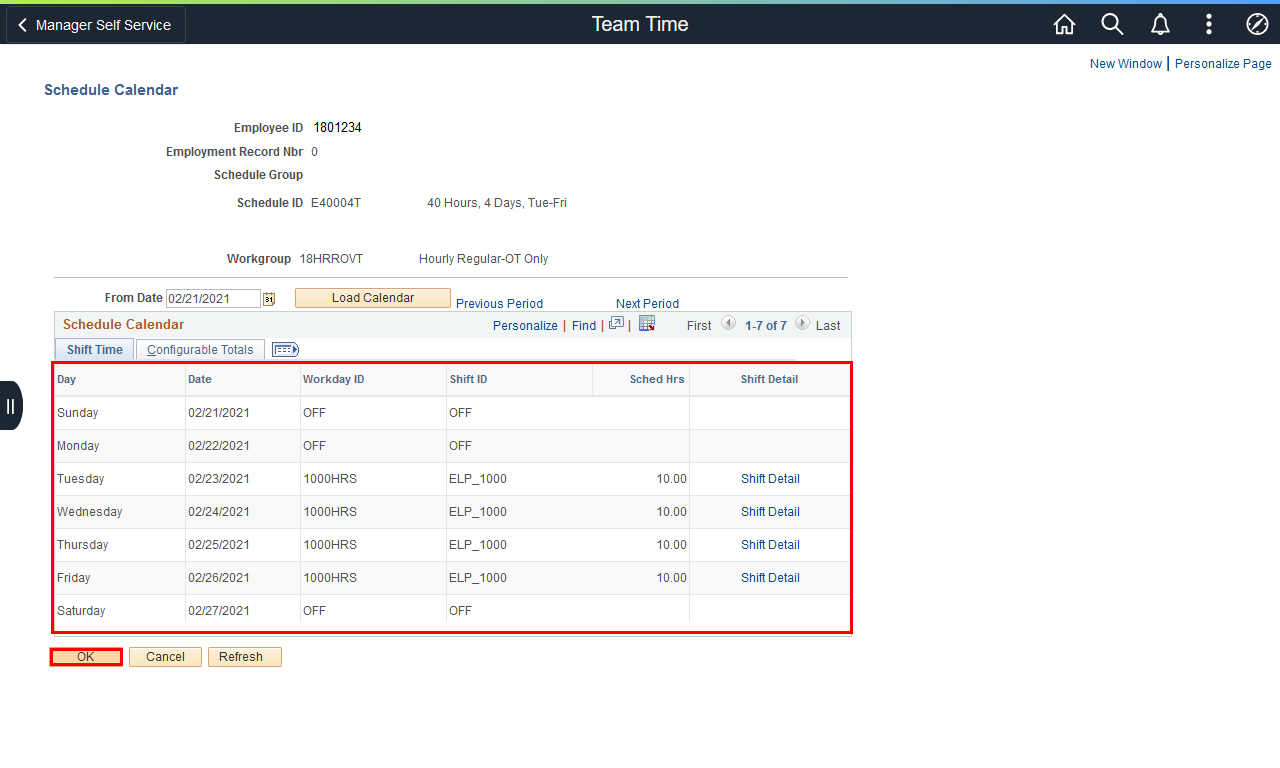This screenshot has height=768, width=1280.
Task: Click the Schedule Calendar page heading
Action: (x=111, y=90)
